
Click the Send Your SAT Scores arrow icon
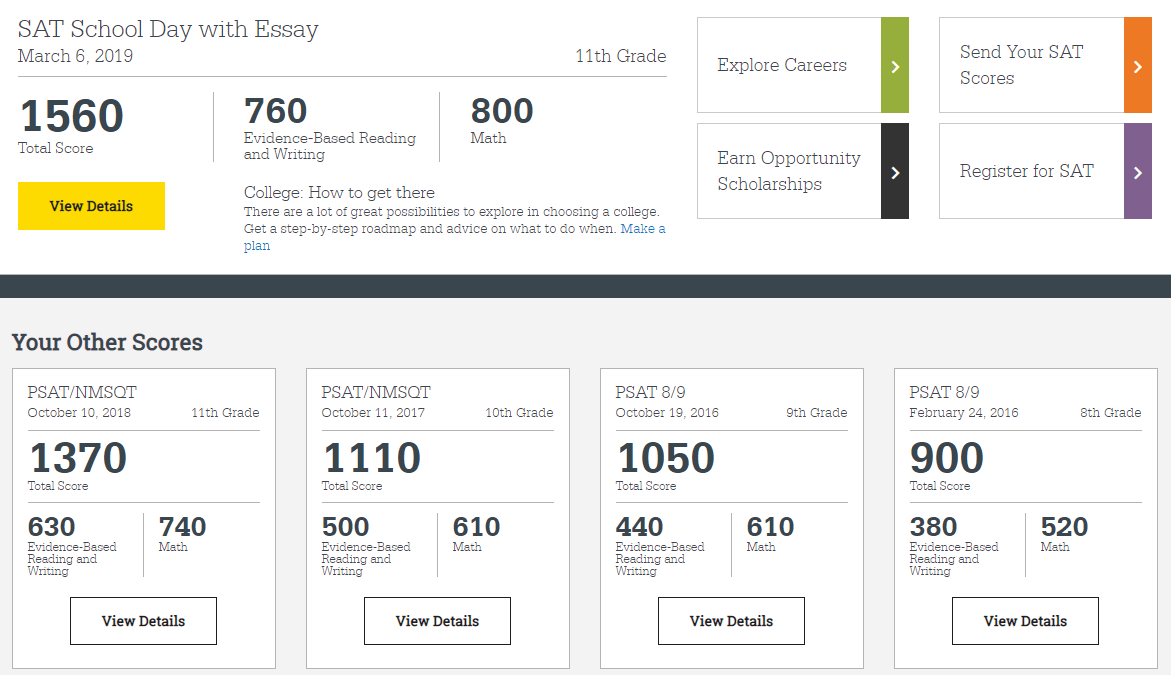tap(1138, 65)
